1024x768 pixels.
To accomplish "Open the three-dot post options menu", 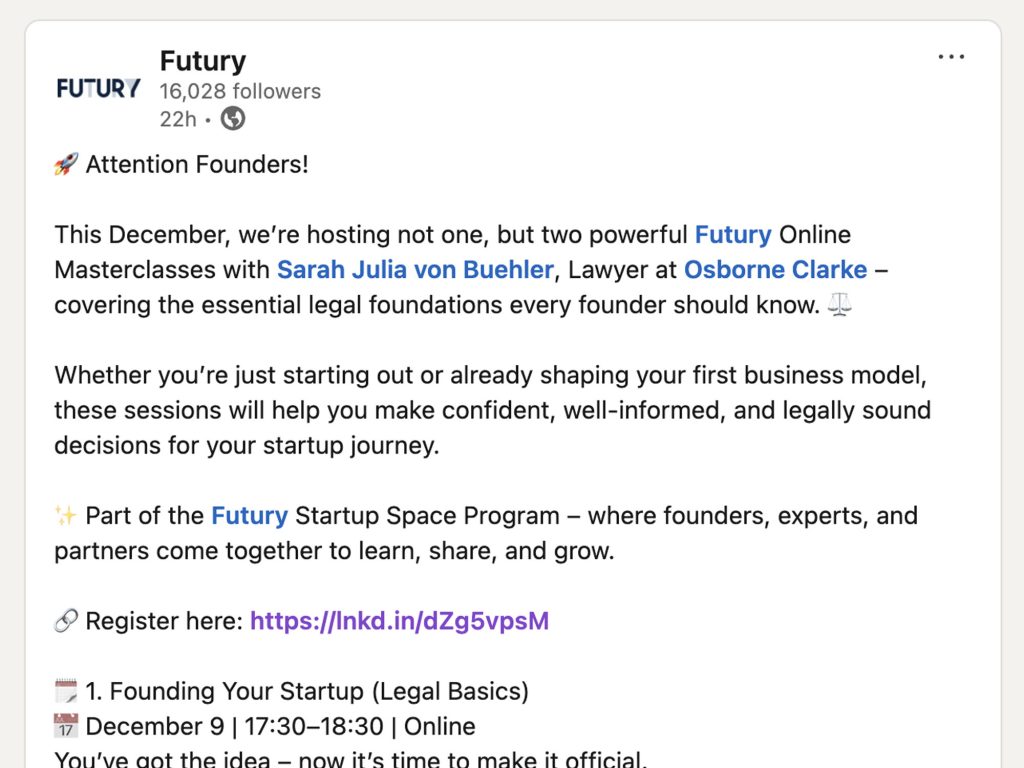I will point(950,57).
